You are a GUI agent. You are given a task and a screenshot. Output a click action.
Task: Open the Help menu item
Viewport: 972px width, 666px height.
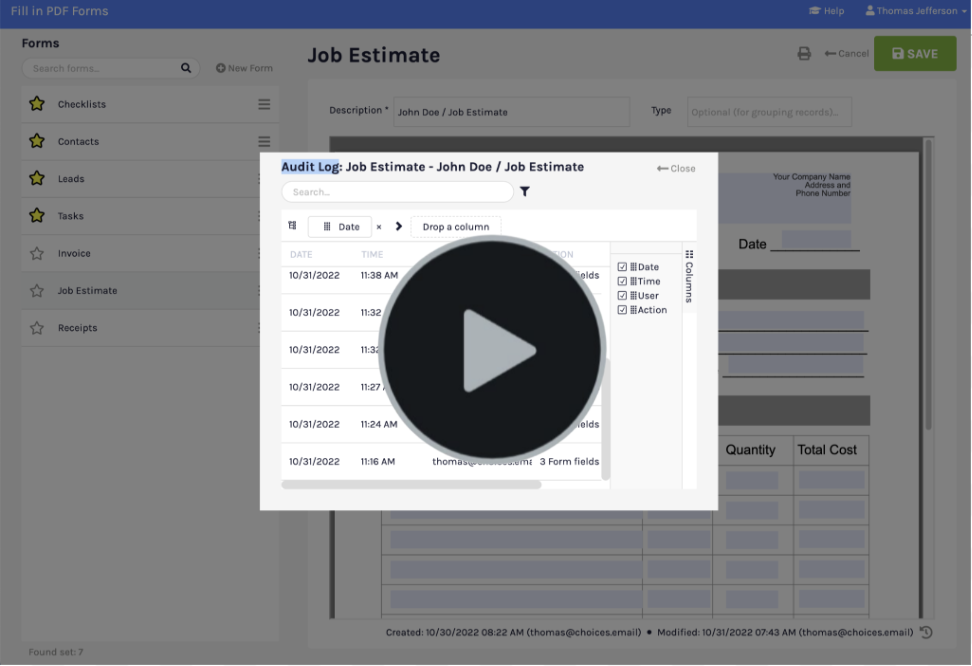[x=826, y=11]
